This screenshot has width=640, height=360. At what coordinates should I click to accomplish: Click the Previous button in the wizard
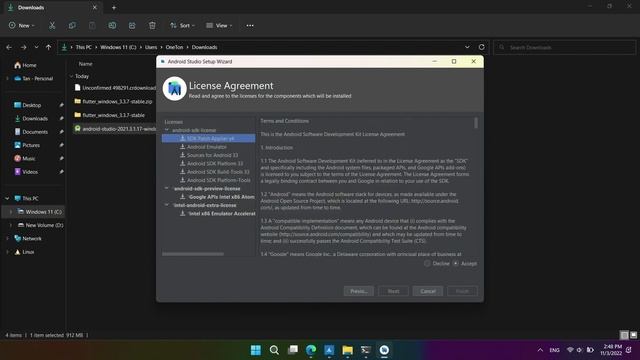[359, 291]
